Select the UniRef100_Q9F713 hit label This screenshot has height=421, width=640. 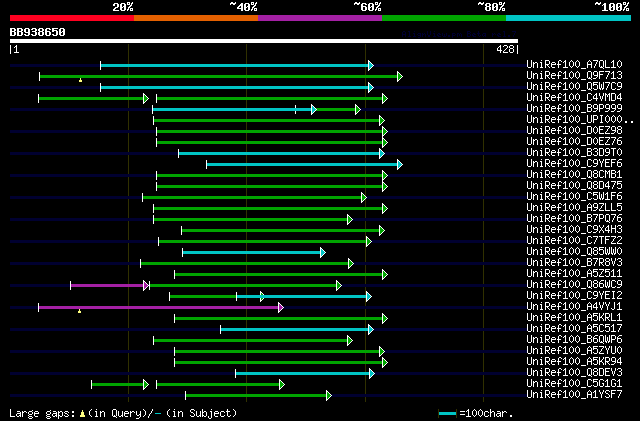[x=574, y=75]
